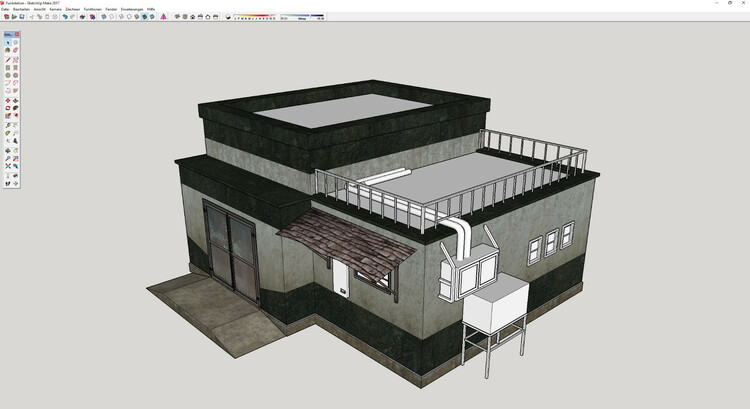750x409 pixels.
Task: Pick the Rotated Rectangle tool
Action: [16, 67]
